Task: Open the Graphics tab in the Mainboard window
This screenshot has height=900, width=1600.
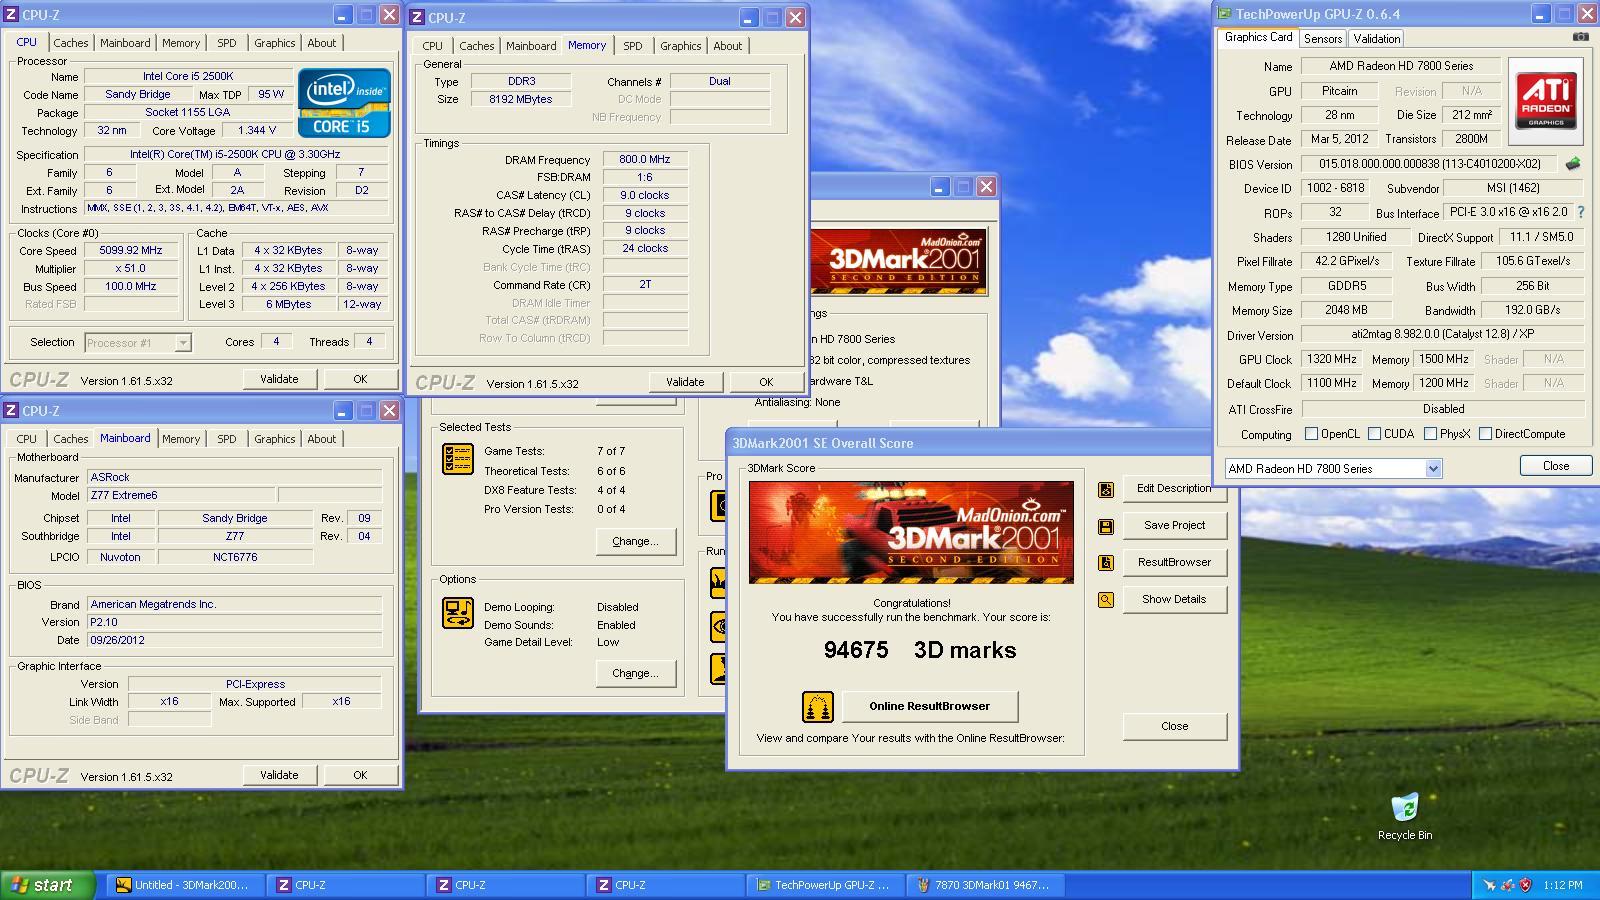Action: (274, 439)
